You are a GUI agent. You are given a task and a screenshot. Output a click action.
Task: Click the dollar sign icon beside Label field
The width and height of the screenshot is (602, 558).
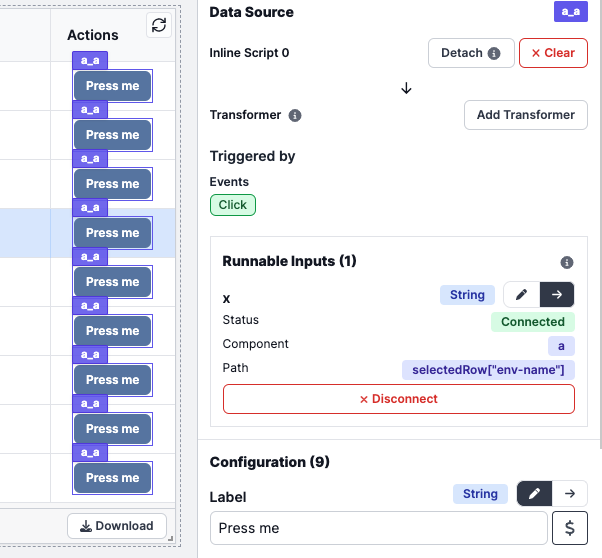click(x=570, y=528)
